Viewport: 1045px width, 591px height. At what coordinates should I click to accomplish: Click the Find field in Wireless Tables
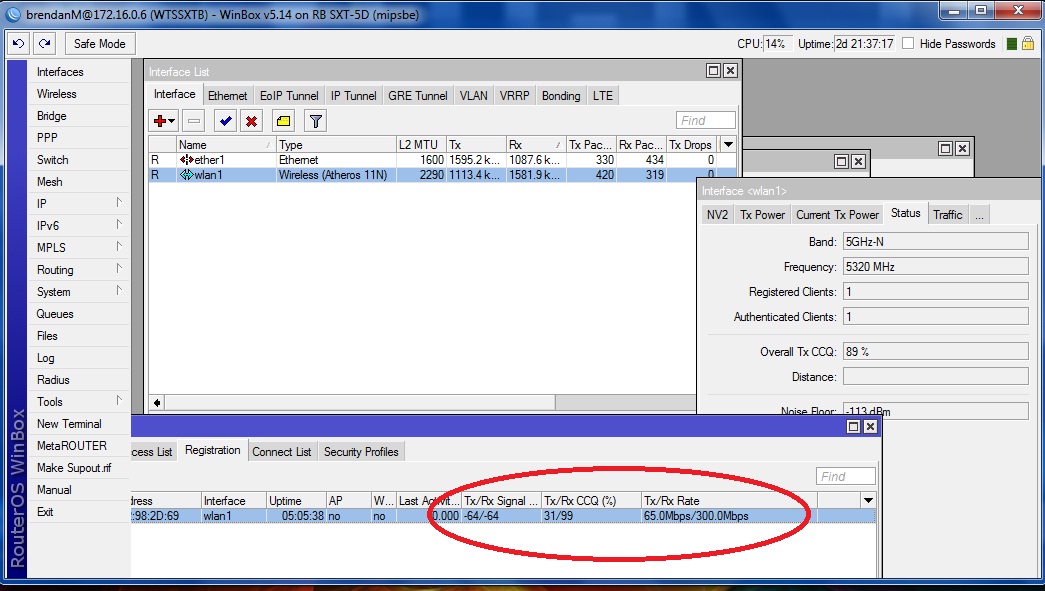(x=846, y=476)
